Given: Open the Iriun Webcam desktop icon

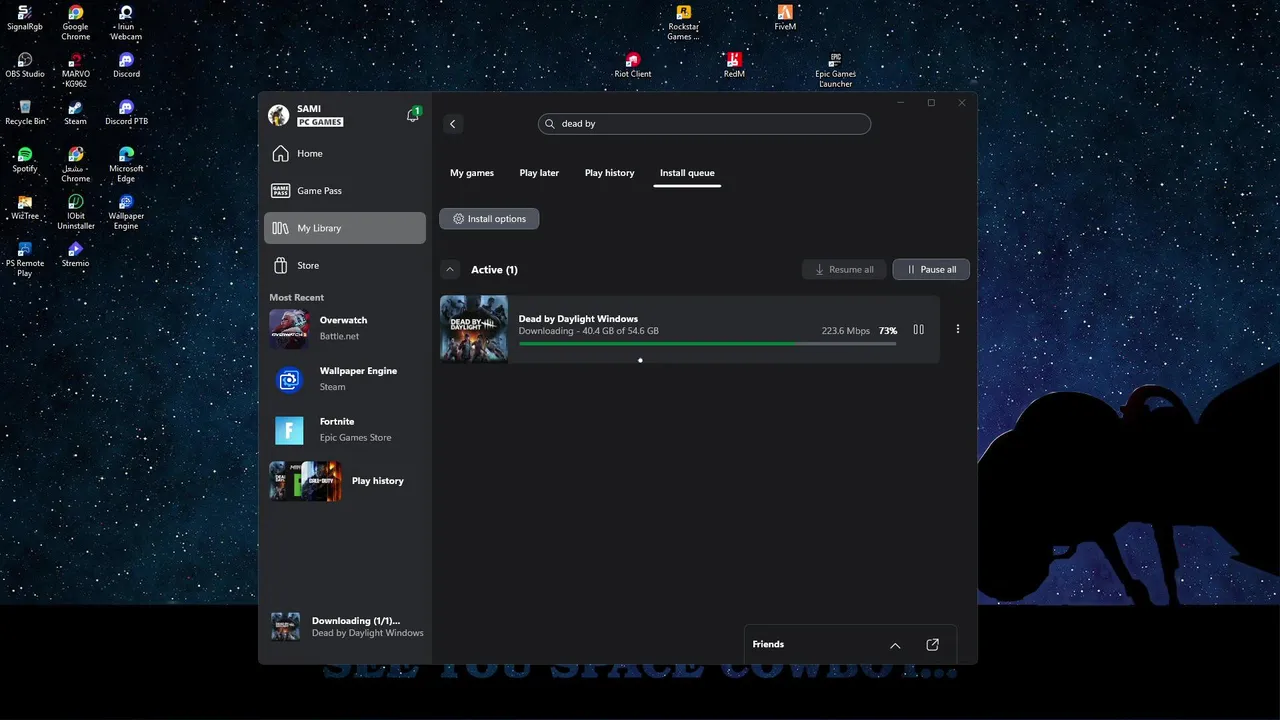Looking at the screenshot, I should pyautogui.click(x=126, y=23).
